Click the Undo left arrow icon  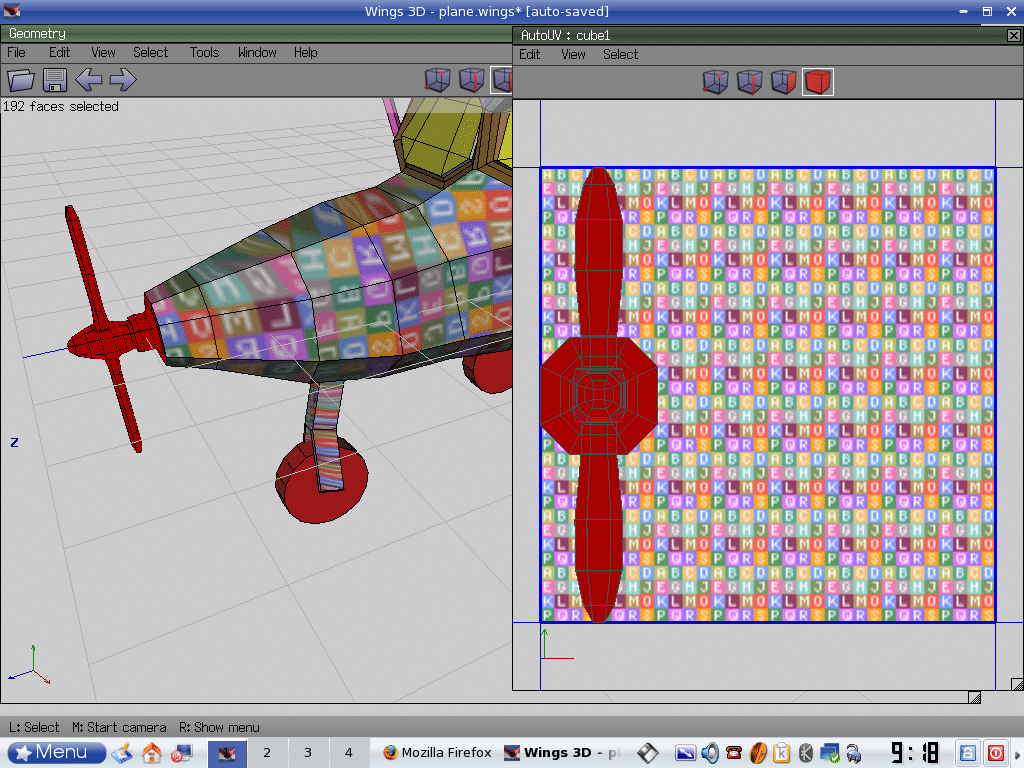click(89, 80)
